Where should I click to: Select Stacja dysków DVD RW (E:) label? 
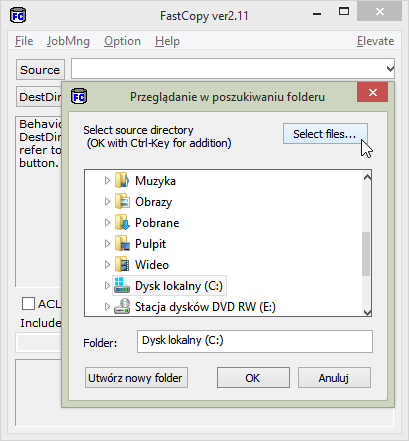click(x=205, y=307)
